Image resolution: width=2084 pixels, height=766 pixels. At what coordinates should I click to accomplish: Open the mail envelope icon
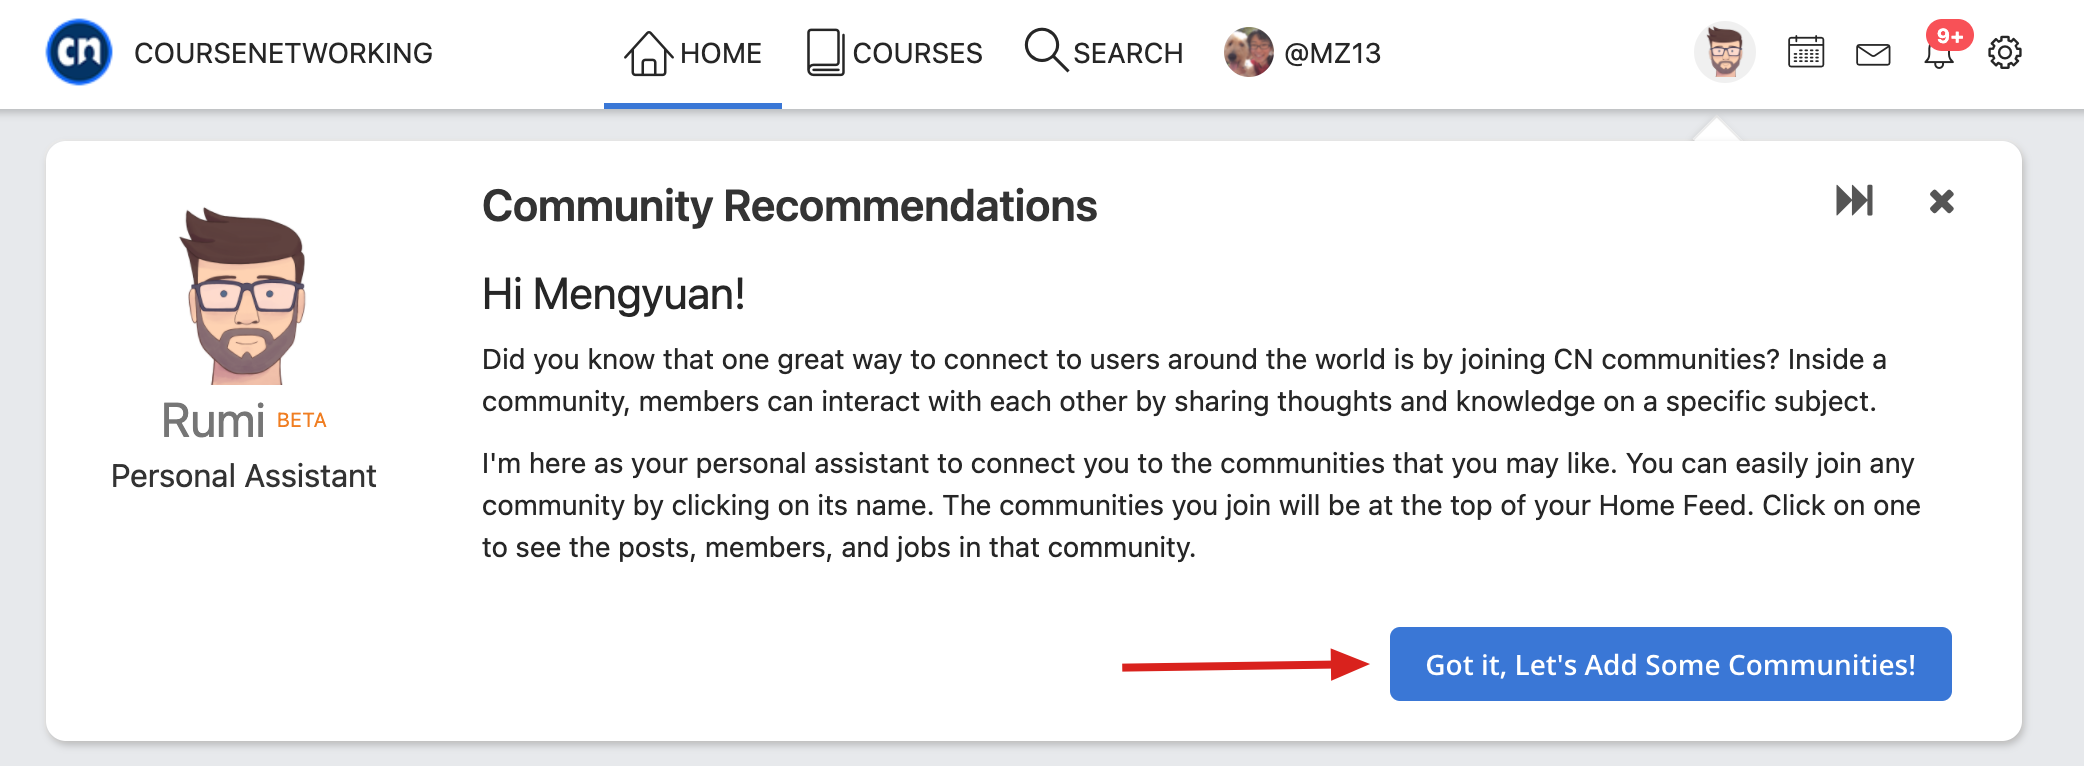1873,54
